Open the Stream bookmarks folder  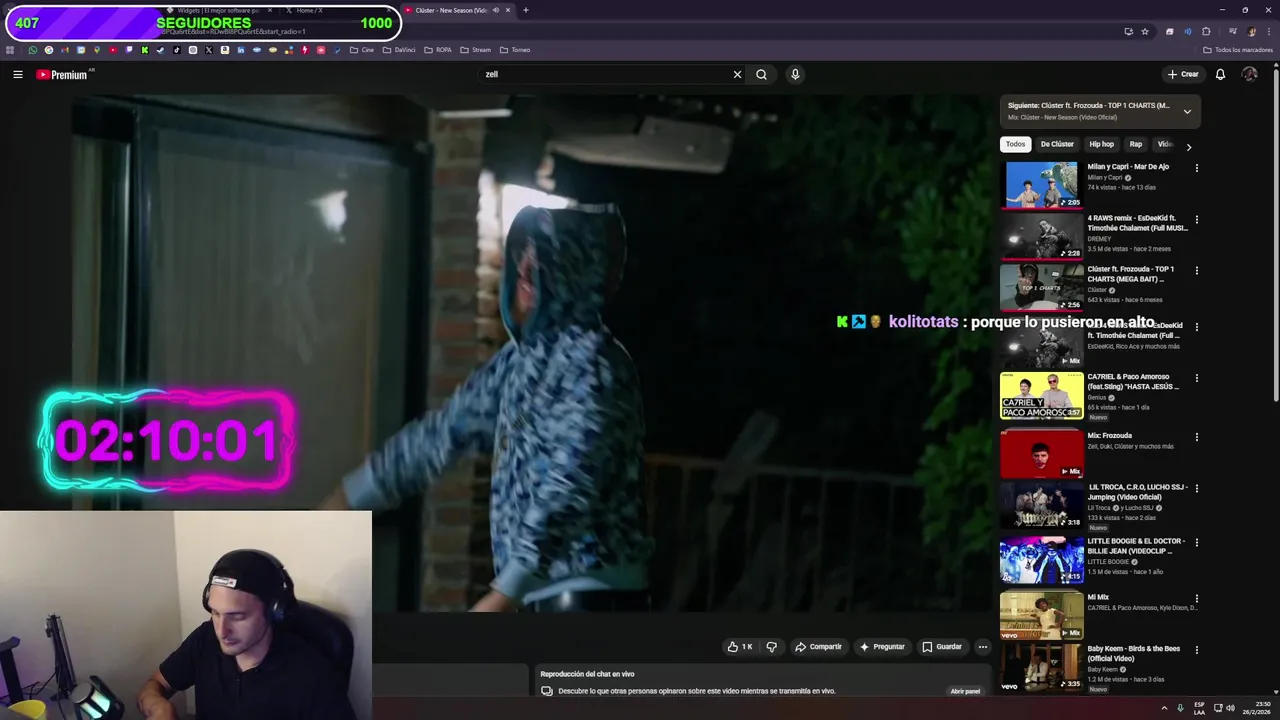(x=475, y=50)
